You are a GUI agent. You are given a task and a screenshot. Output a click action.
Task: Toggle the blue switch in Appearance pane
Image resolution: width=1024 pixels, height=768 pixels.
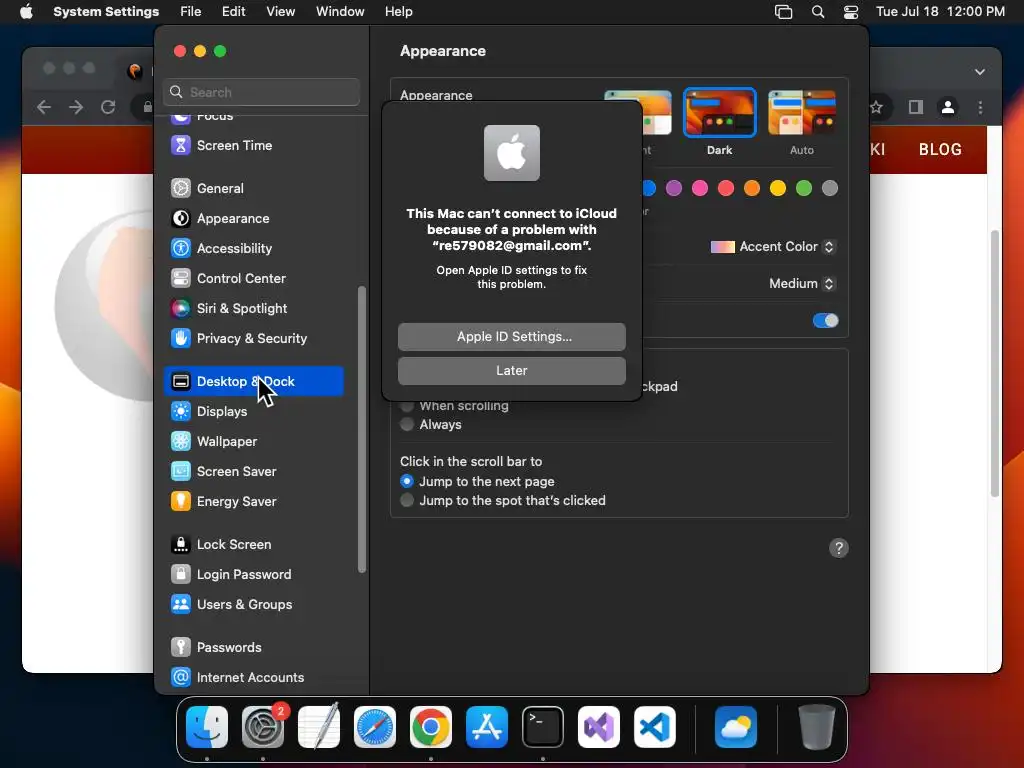coord(825,321)
